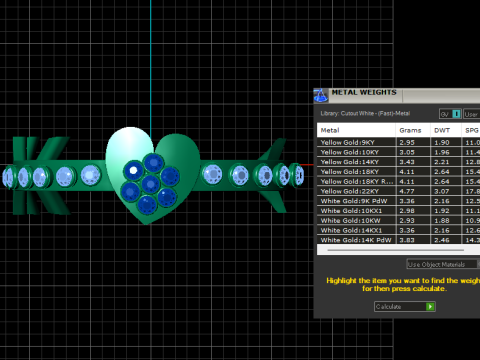The image size is (480, 360).
Task: Sort table by Metal column header
Action: (356, 130)
